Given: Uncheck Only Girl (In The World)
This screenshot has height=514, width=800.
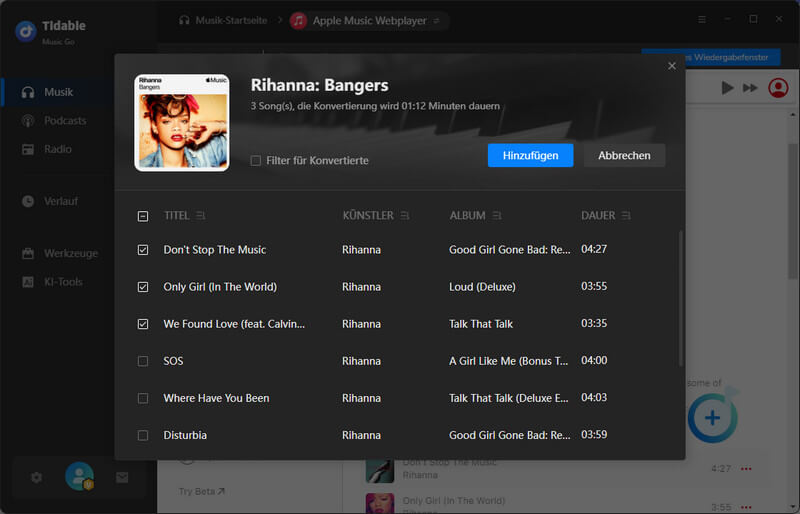Looking at the screenshot, I should (143, 287).
